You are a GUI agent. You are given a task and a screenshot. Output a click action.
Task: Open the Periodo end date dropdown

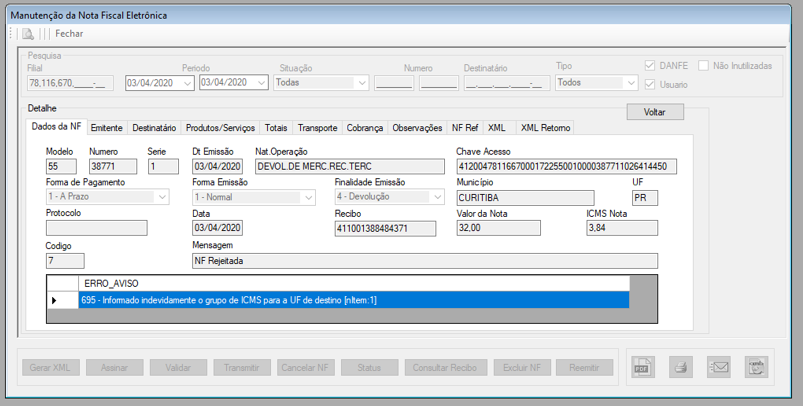point(262,83)
